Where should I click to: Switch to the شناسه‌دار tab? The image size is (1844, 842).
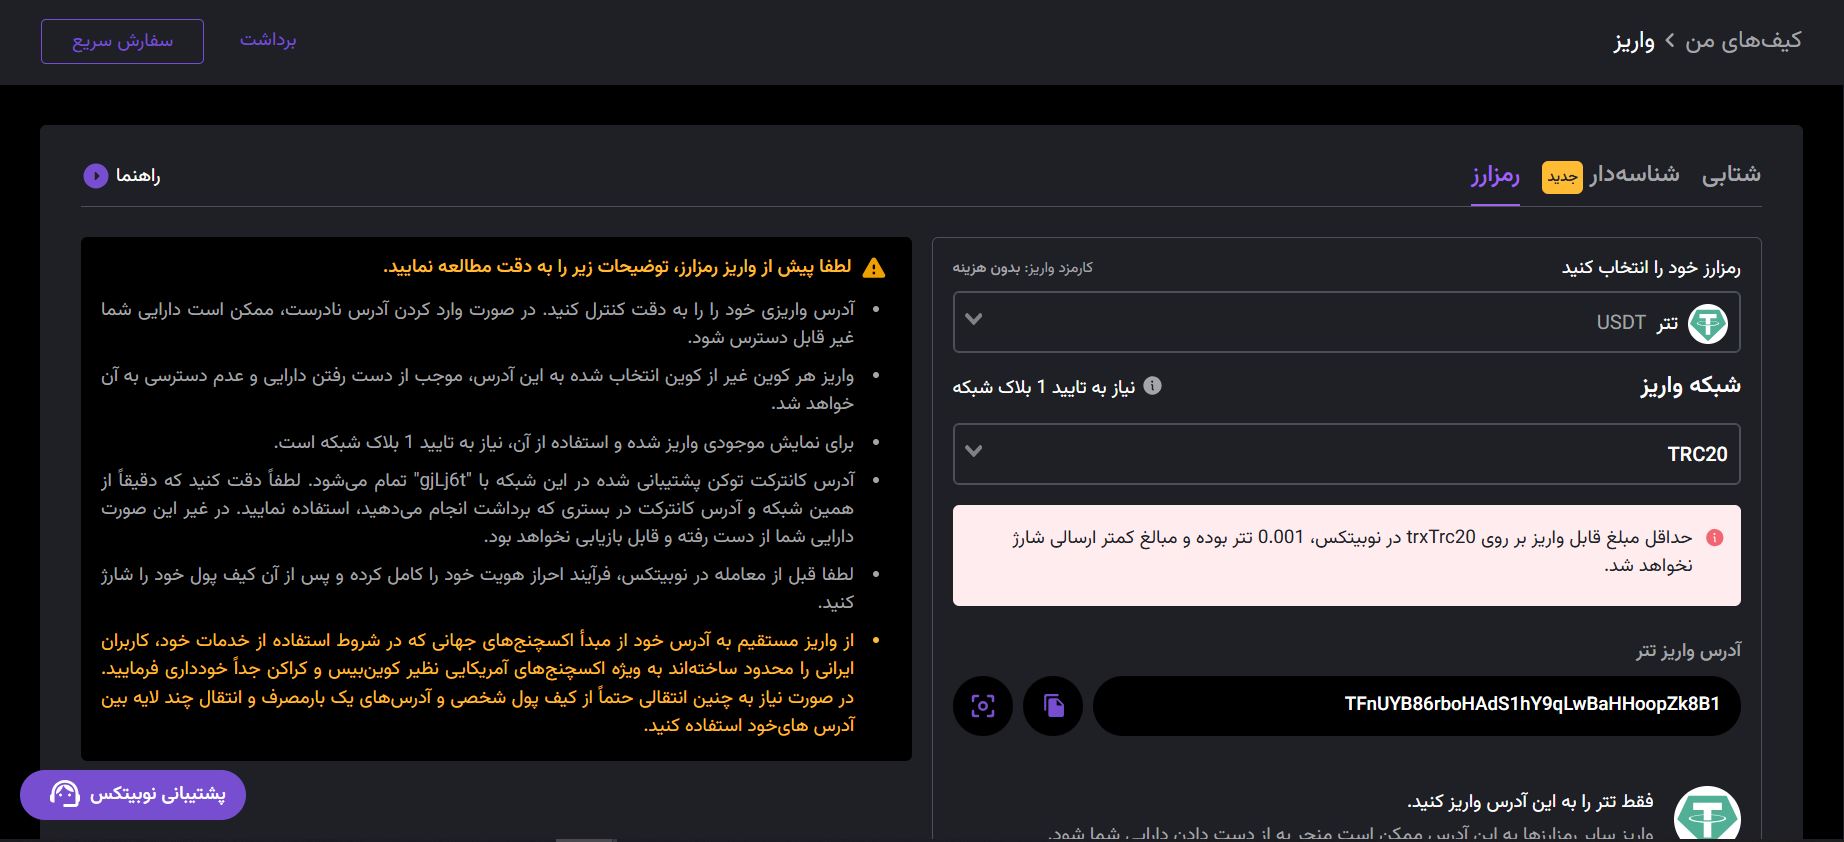point(1635,174)
